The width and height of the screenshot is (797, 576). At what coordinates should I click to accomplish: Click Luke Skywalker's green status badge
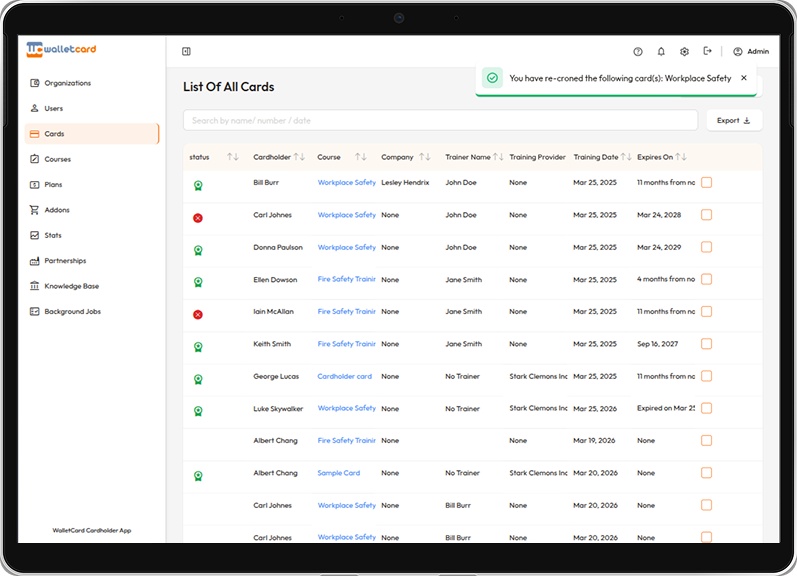198,411
